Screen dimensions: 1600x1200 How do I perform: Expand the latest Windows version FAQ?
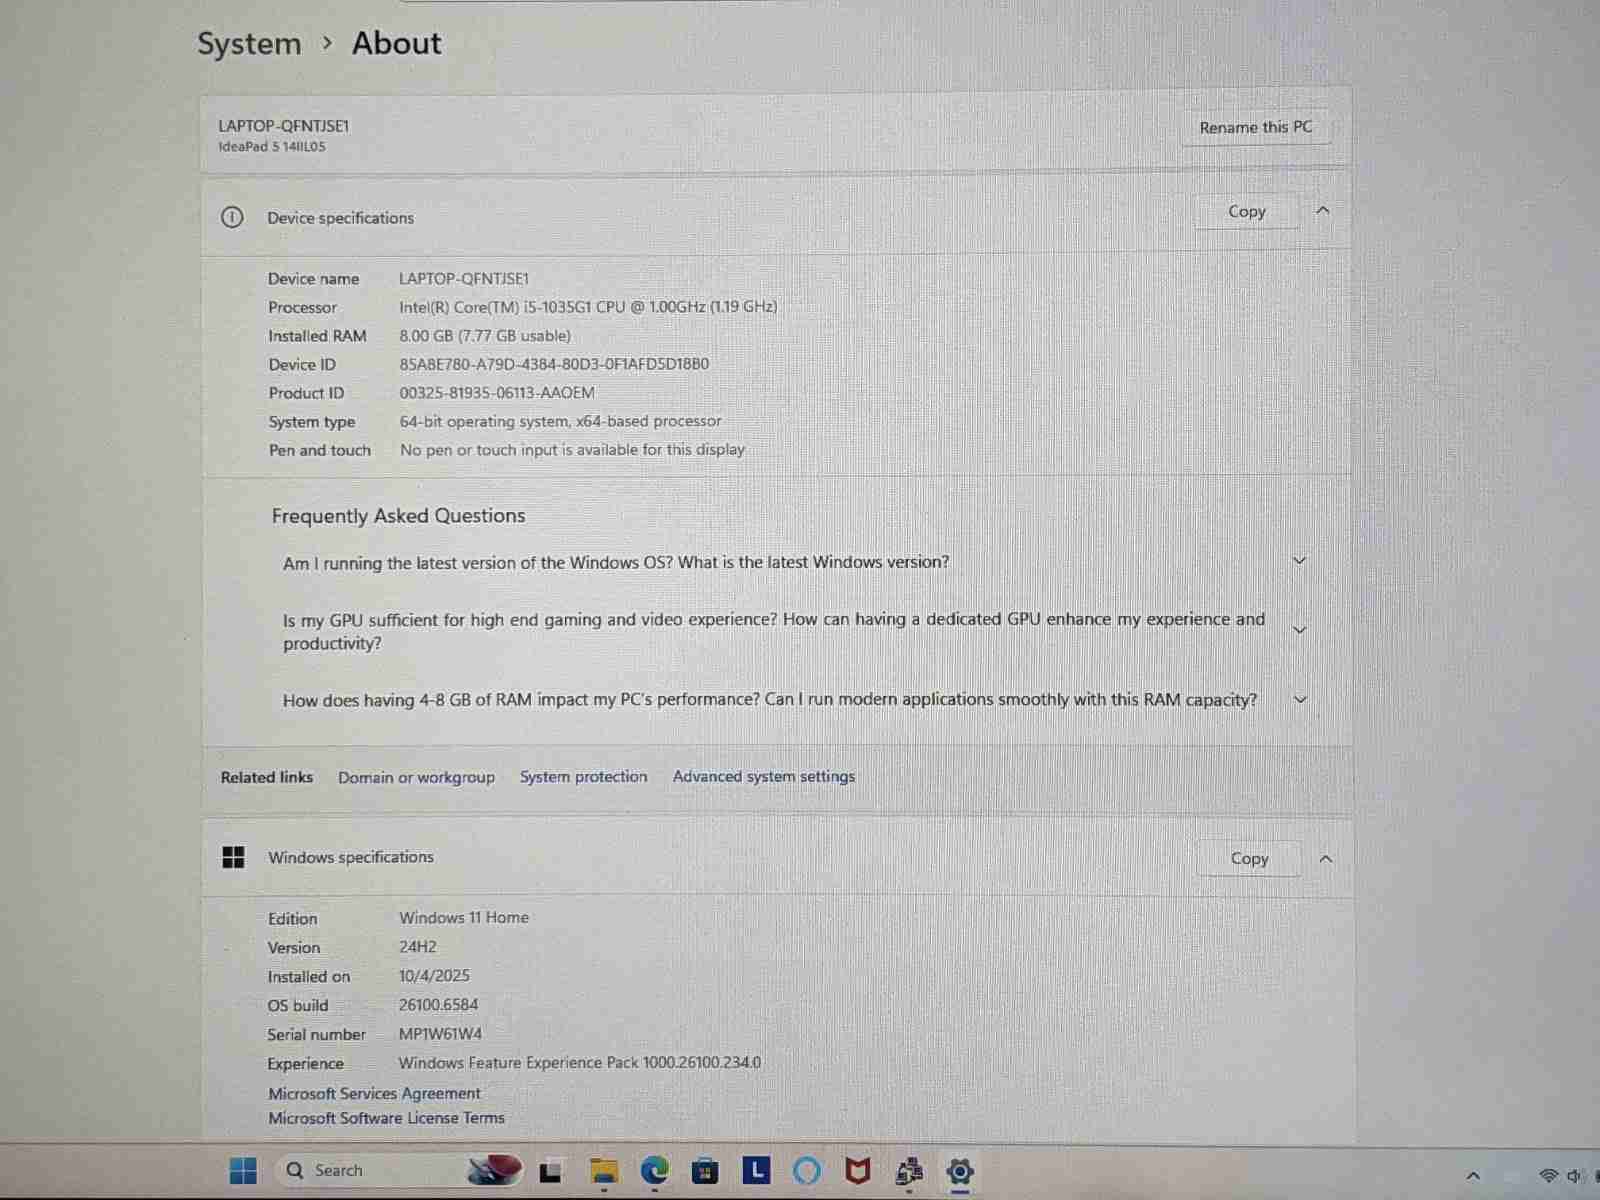pos(1299,561)
